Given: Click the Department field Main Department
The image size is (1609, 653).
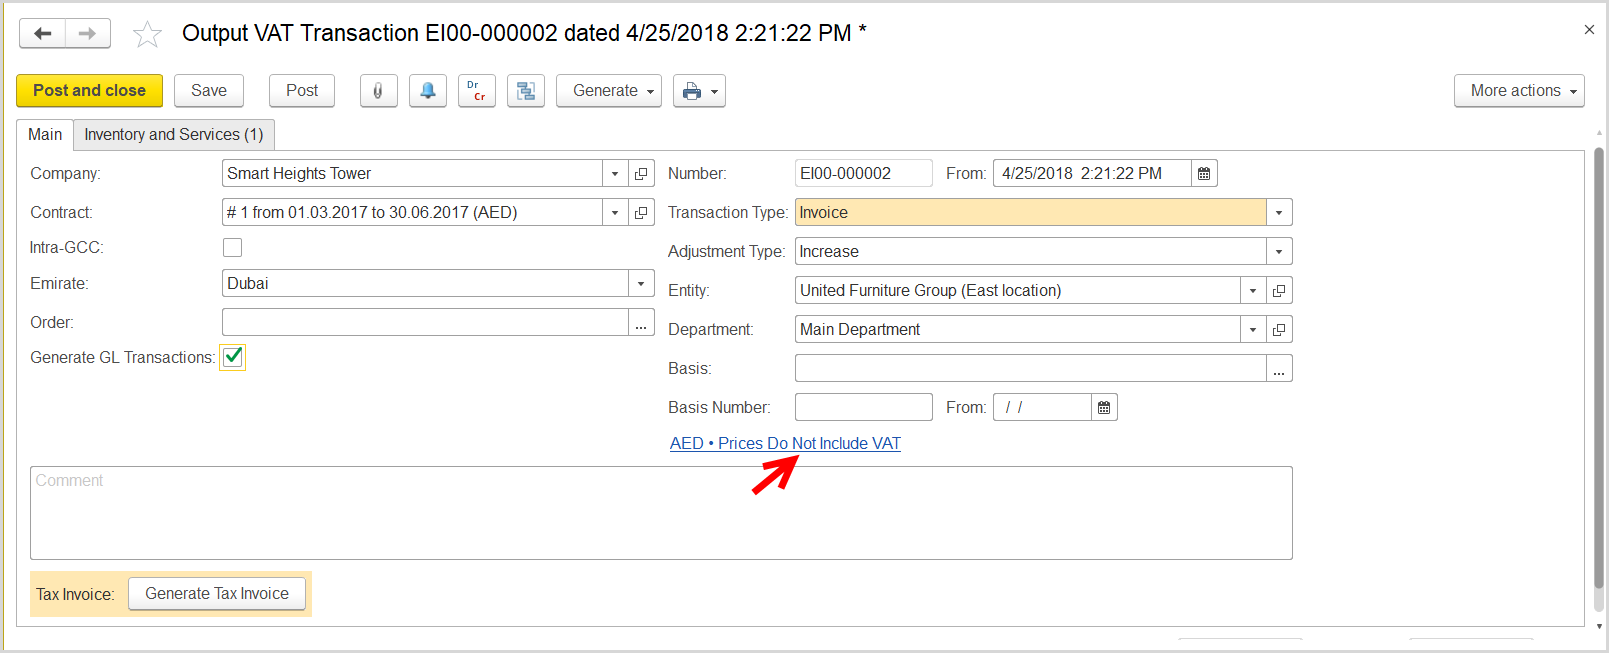Looking at the screenshot, I should coord(1018,330).
